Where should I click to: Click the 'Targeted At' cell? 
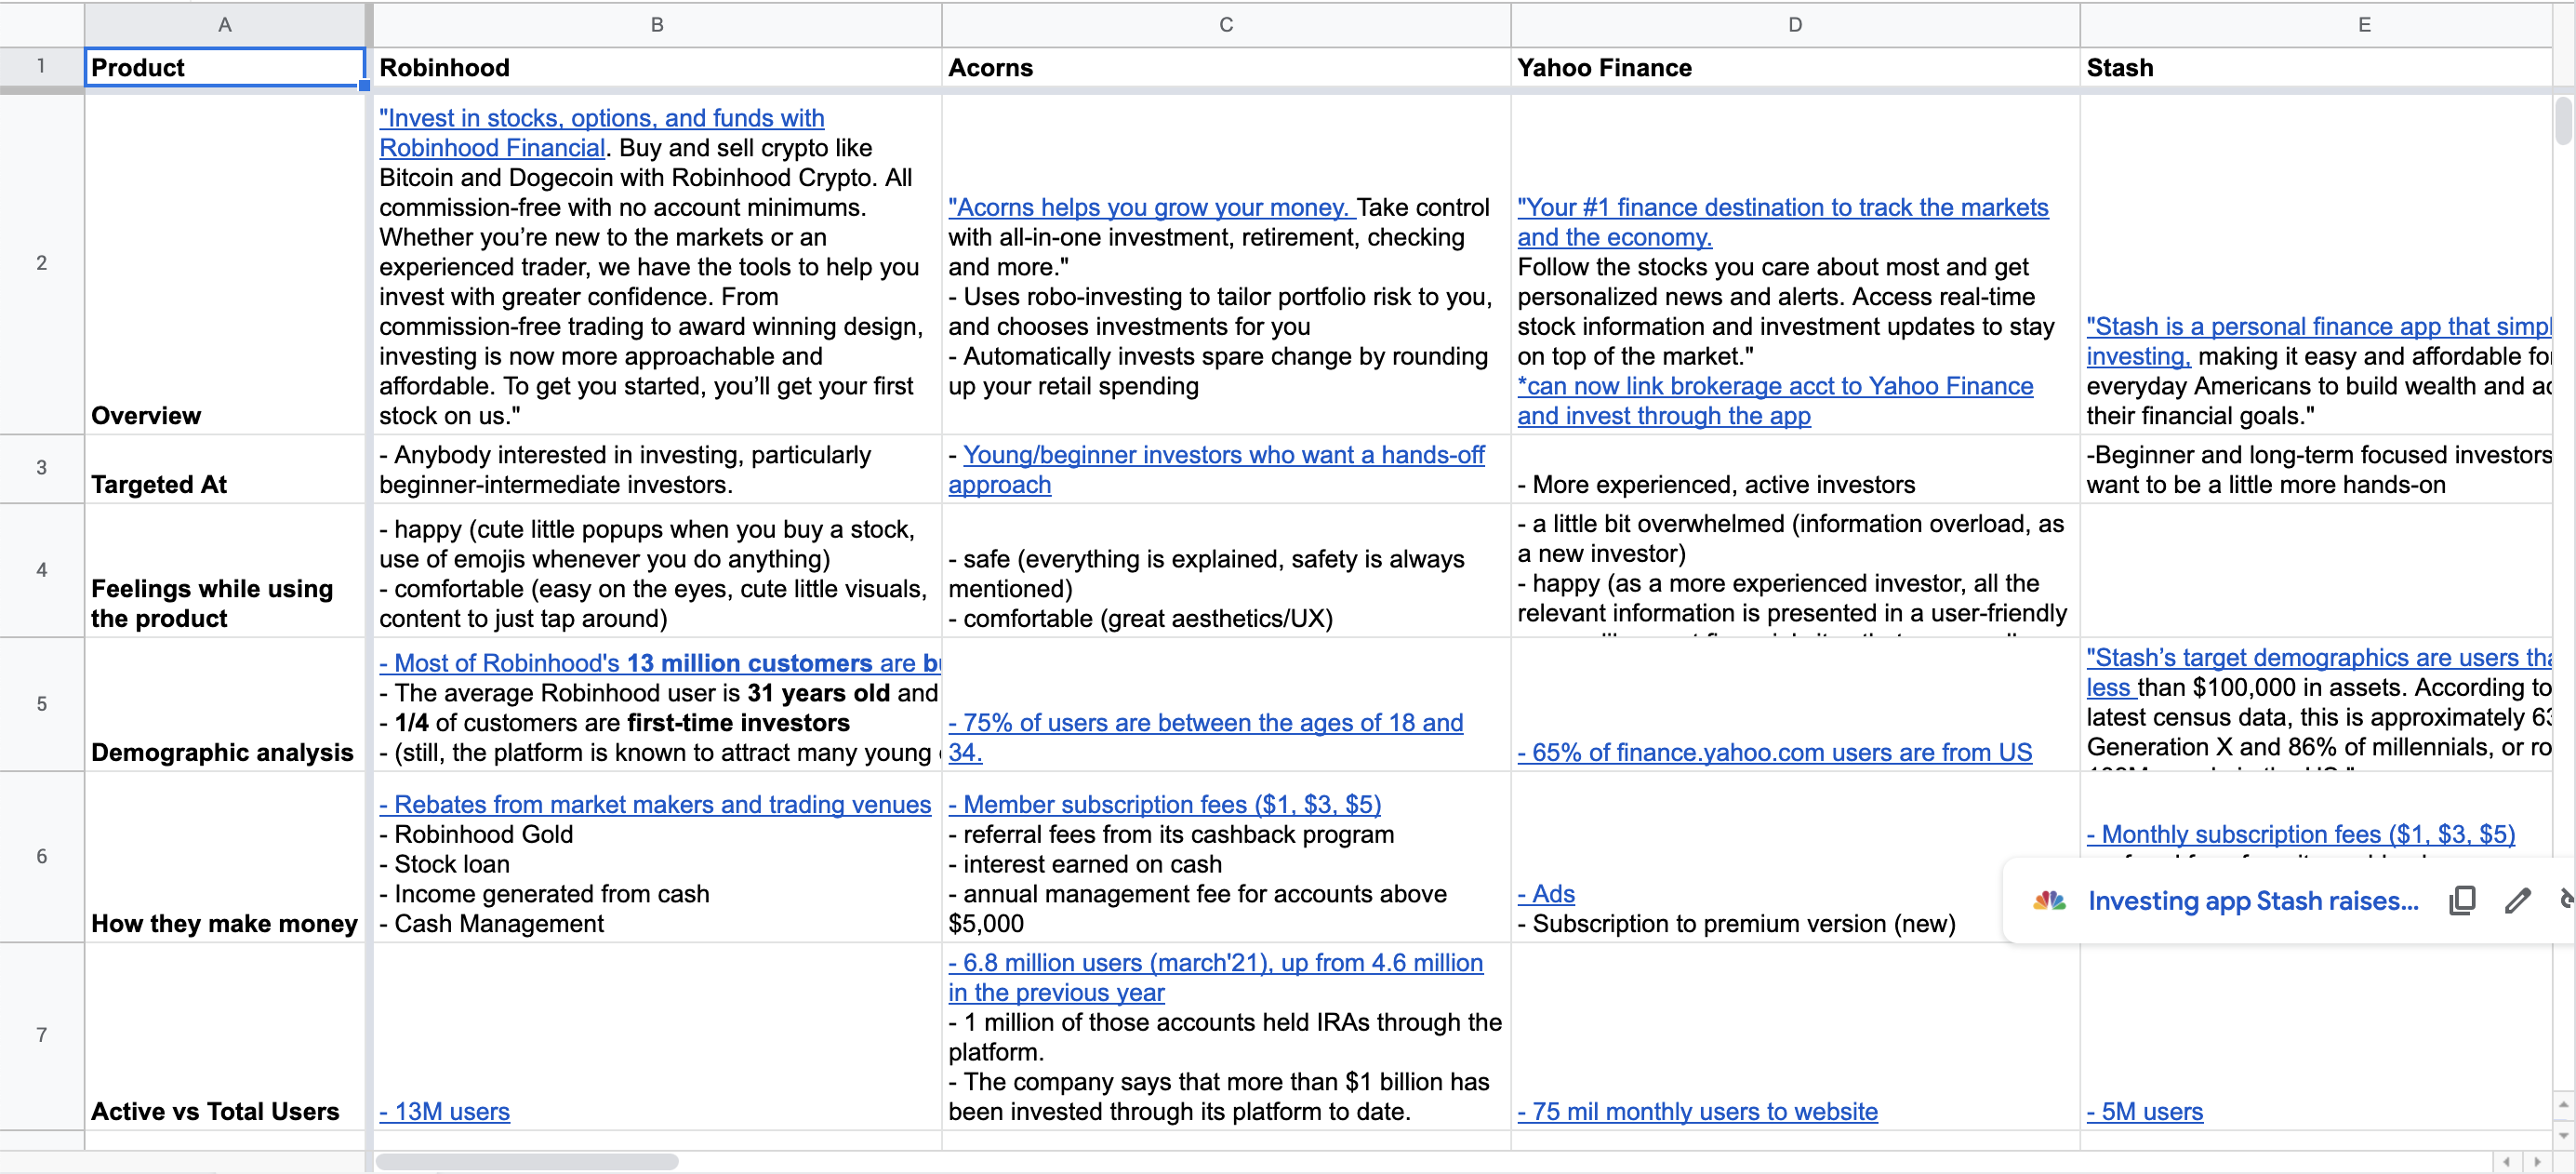225,468
